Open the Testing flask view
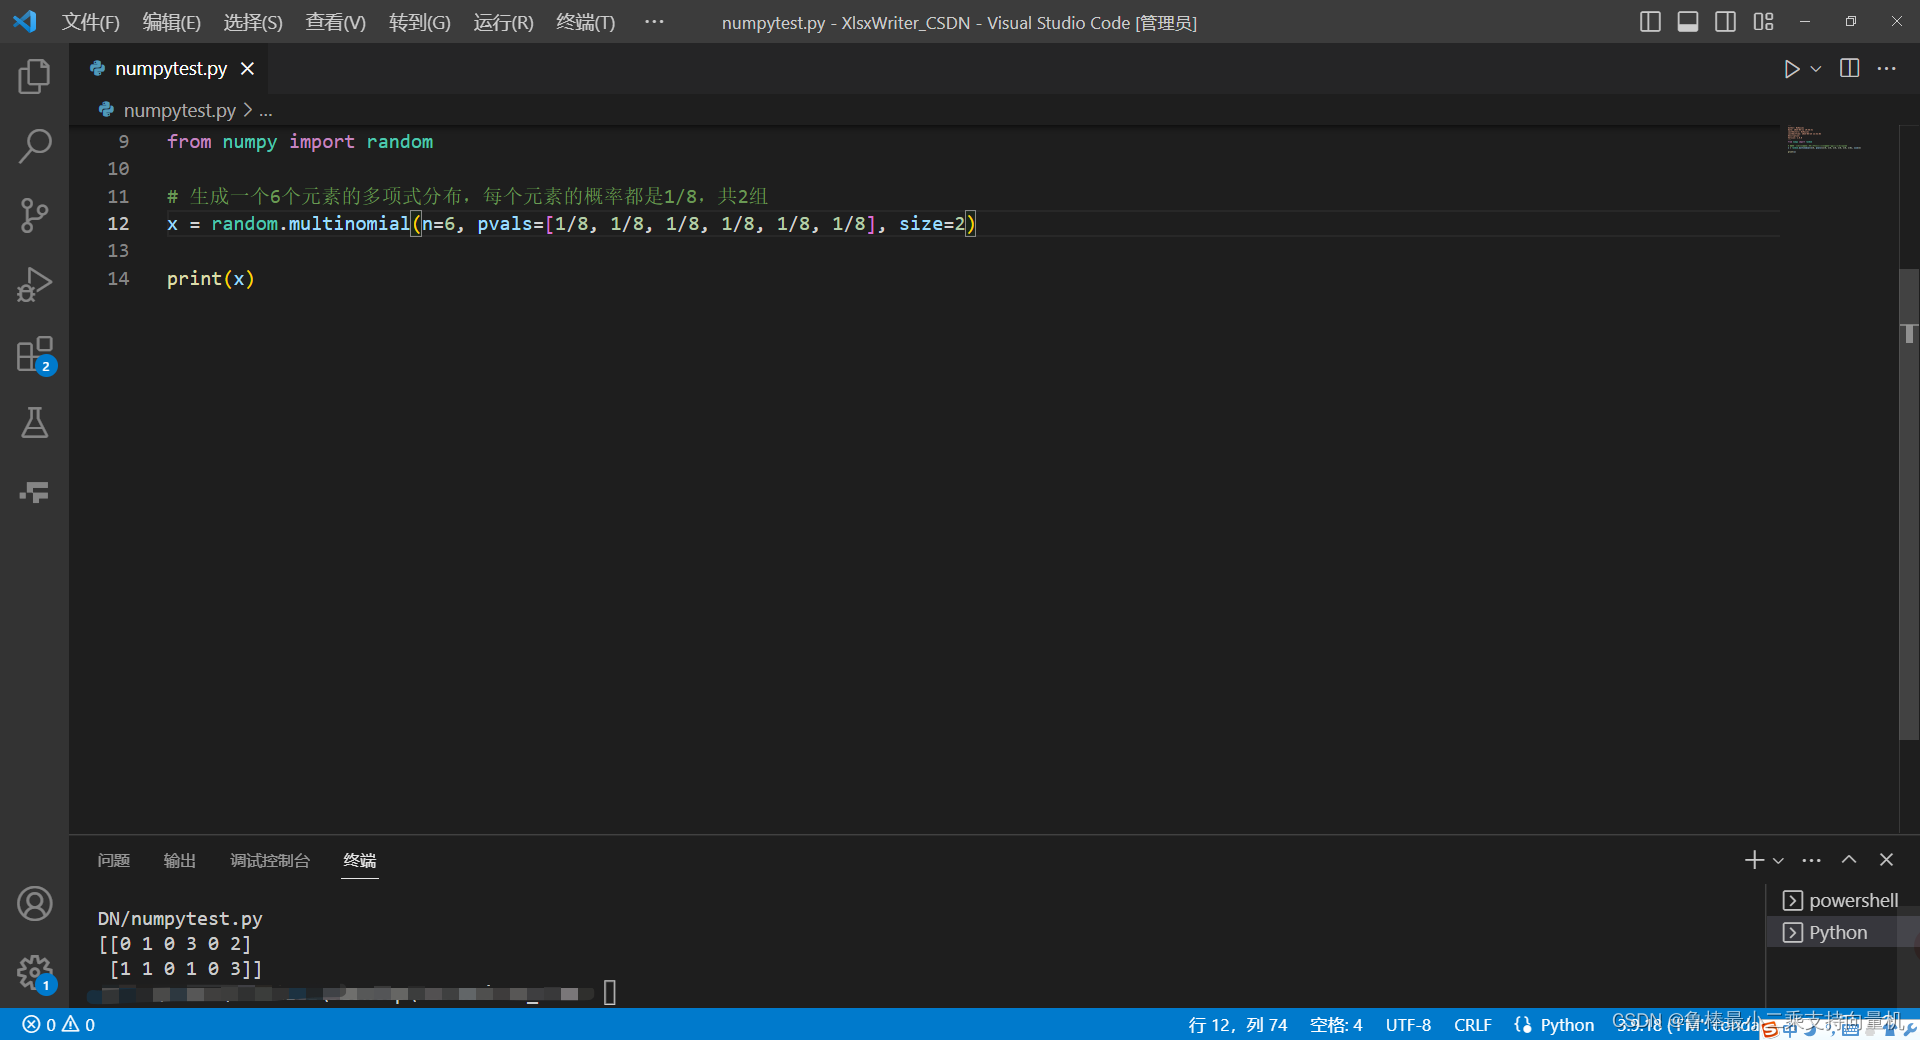This screenshot has height=1040, width=1920. pos(34,423)
